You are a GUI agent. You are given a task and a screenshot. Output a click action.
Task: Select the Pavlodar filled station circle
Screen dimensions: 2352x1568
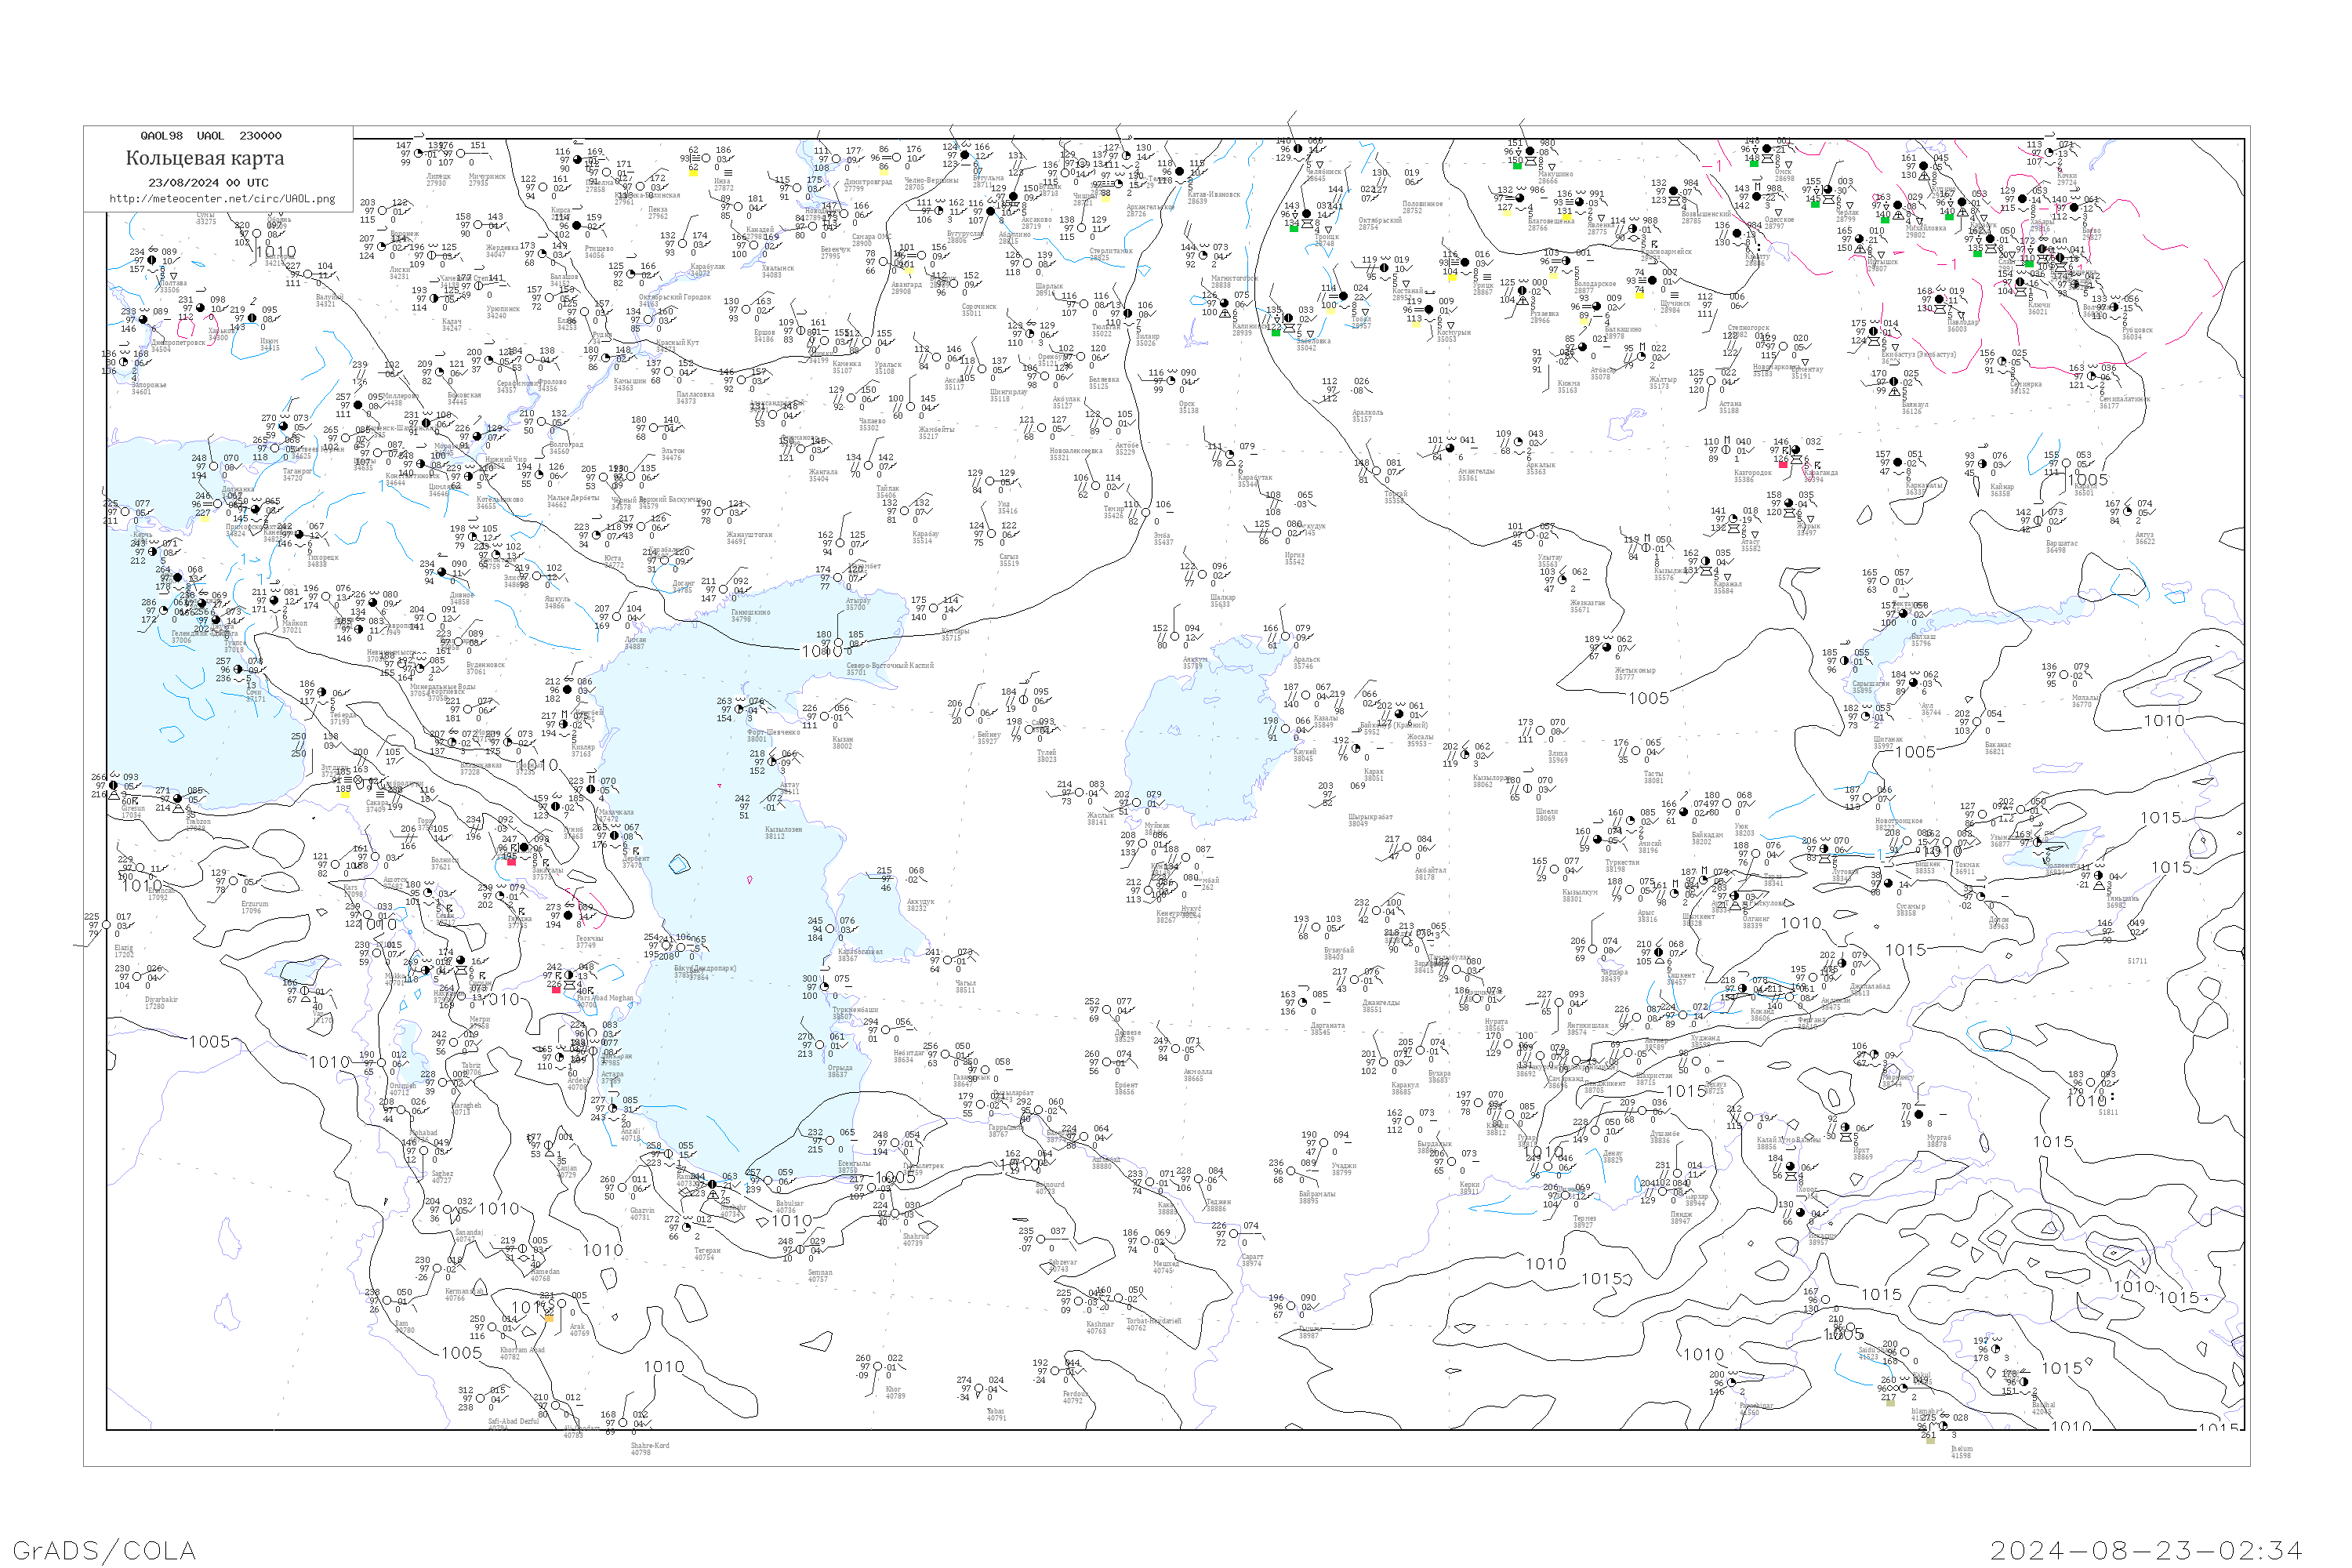point(1940,299)
